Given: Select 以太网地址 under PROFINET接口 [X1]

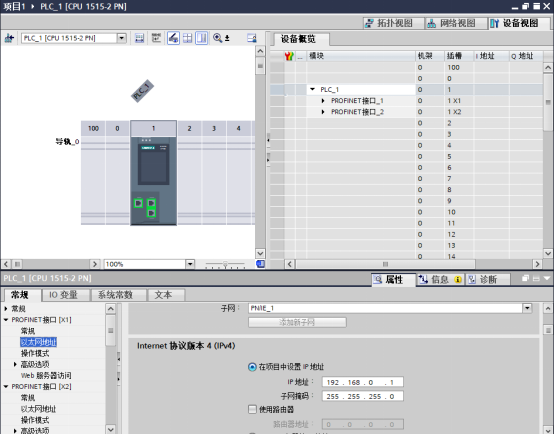Looking at the screenshot, I should click(38, 342).
